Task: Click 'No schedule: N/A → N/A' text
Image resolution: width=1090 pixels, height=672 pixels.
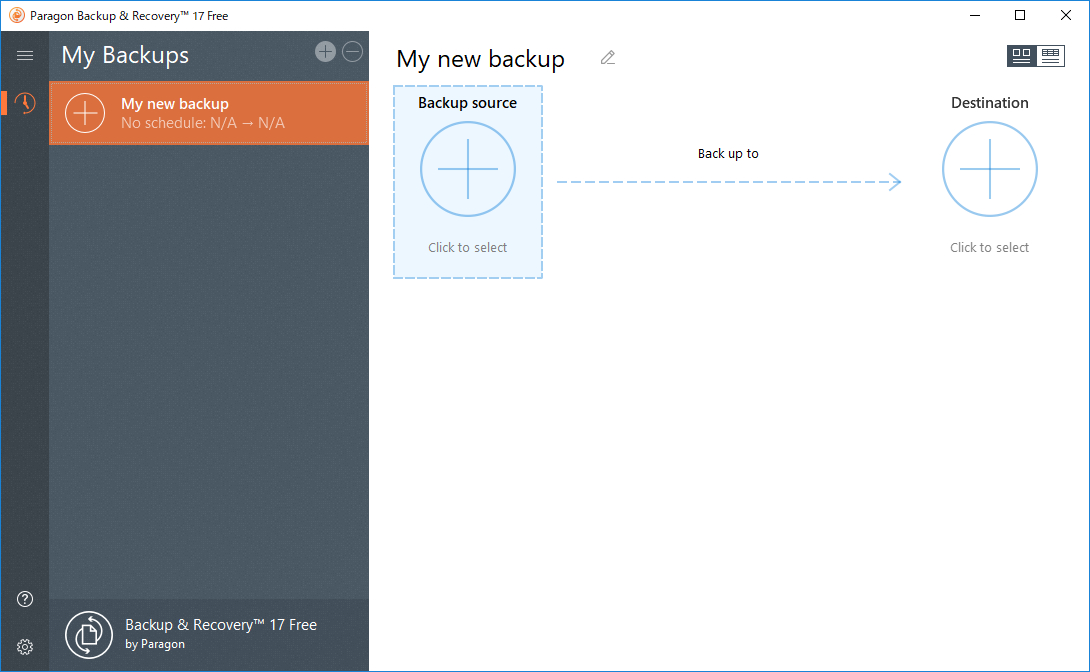Action: 203,123
